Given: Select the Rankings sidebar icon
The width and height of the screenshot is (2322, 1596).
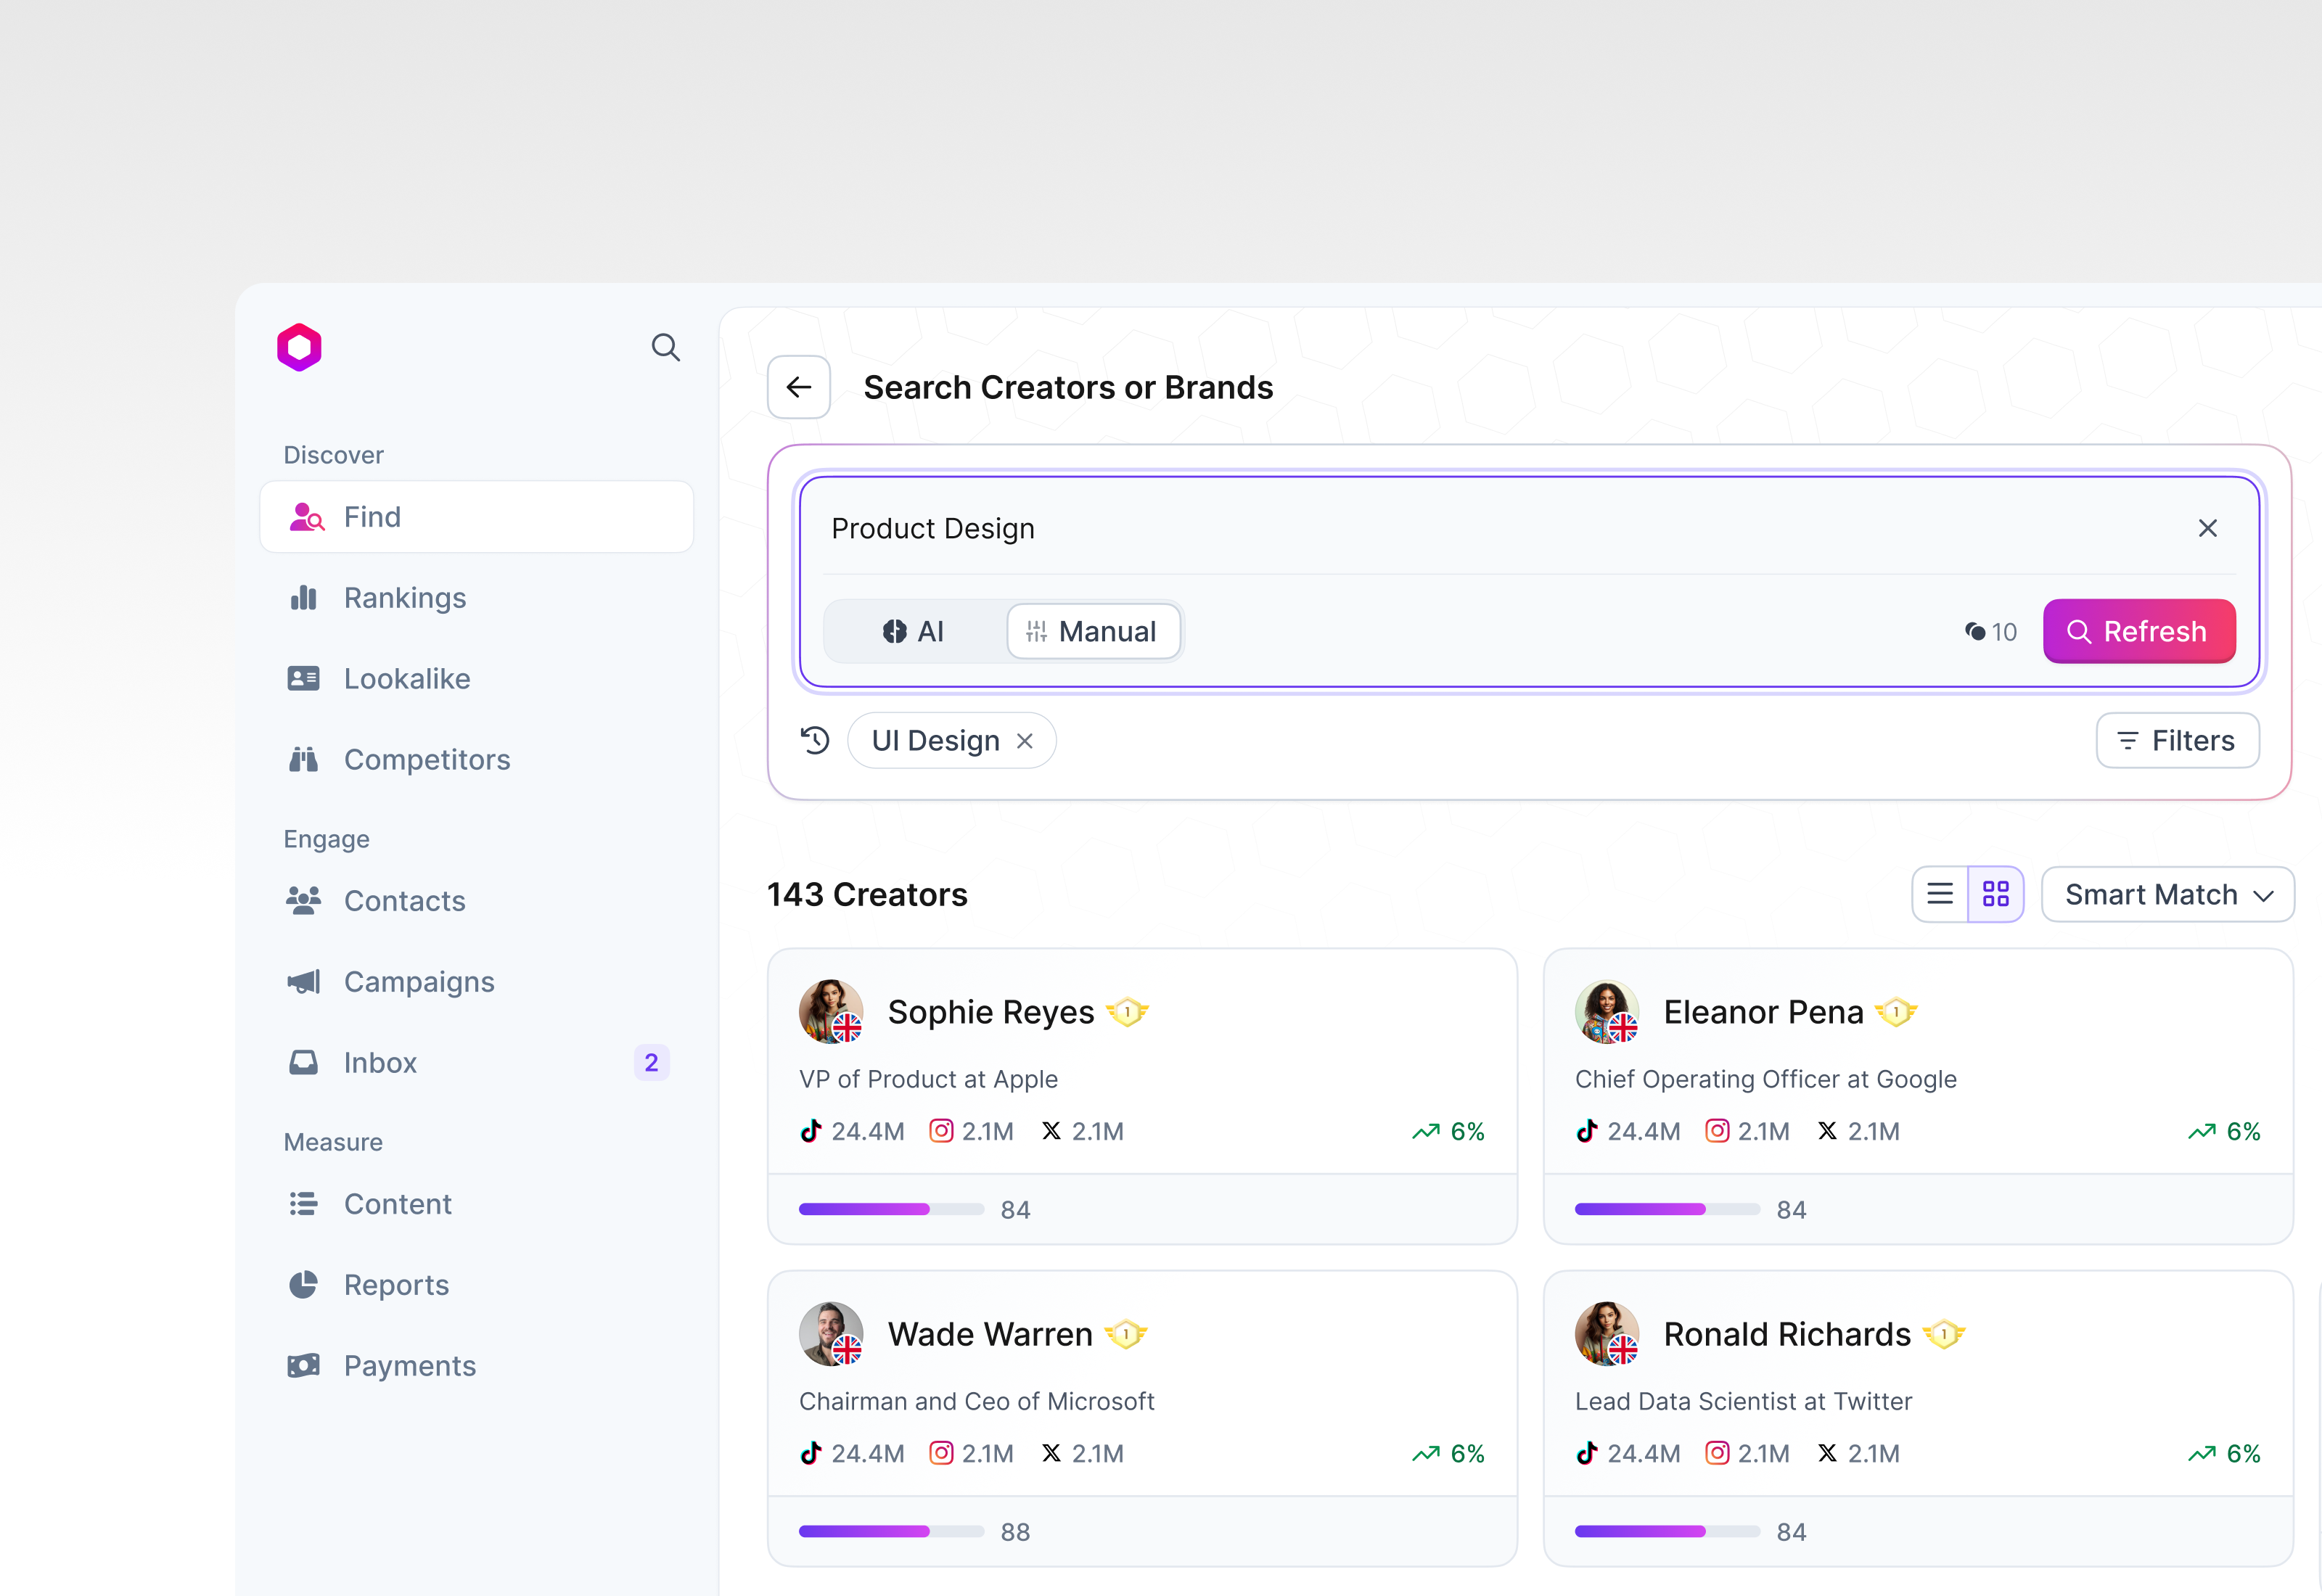Looking at the screenshot, I should [x=303, y=597].
